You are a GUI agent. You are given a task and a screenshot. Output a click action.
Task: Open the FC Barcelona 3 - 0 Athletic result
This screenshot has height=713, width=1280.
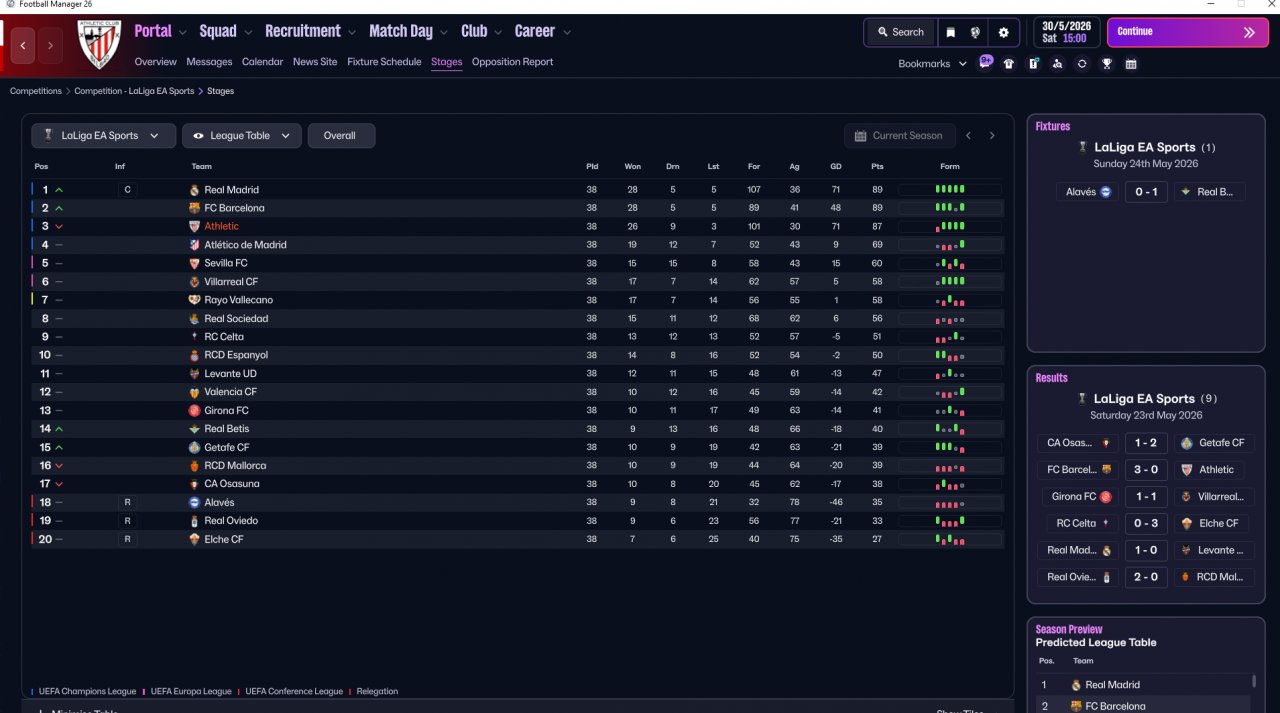1145,470
